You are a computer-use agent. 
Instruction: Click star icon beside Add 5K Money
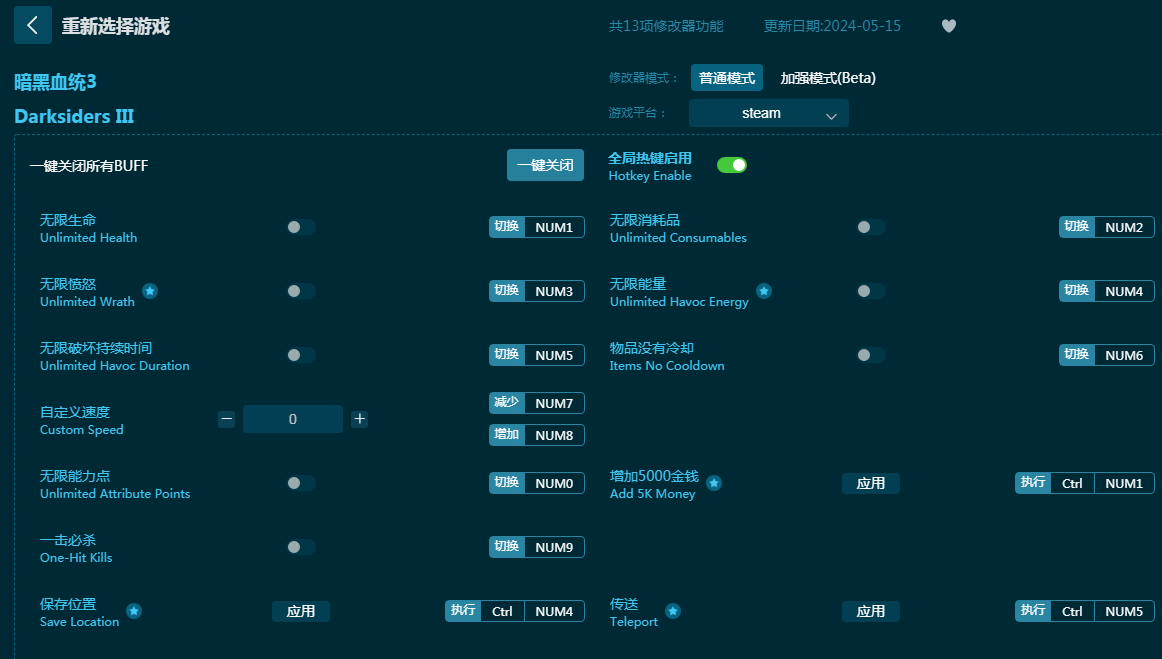pos(714,483)
